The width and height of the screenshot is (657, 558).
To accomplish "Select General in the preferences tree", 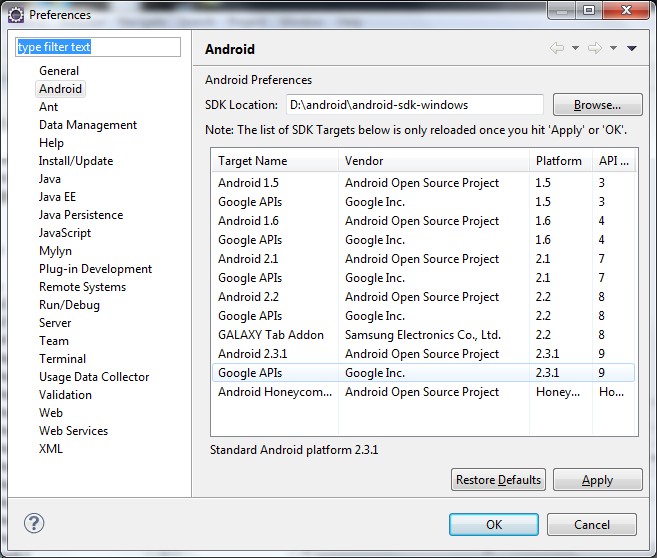I will (59, 71).
